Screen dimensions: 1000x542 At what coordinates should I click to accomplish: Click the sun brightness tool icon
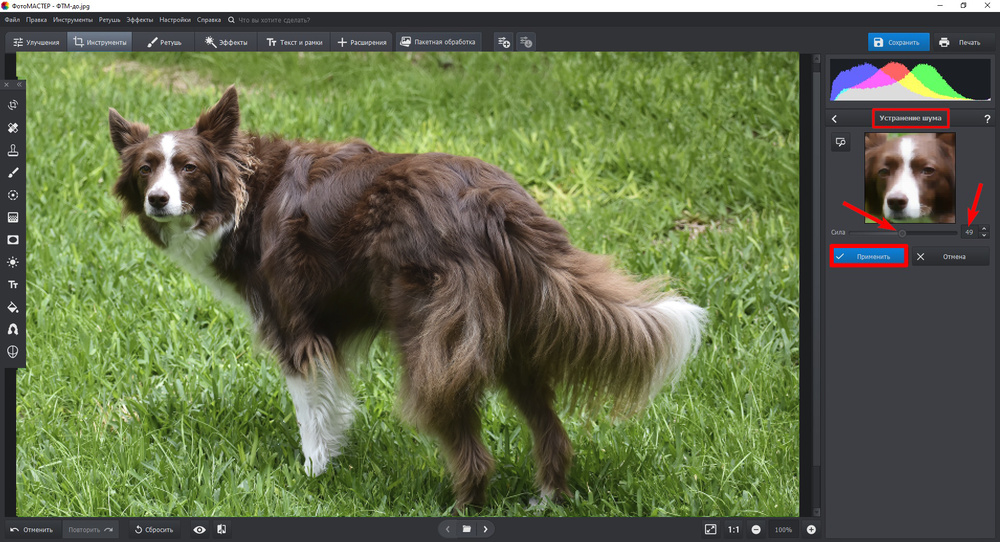(x=13, y=262)
